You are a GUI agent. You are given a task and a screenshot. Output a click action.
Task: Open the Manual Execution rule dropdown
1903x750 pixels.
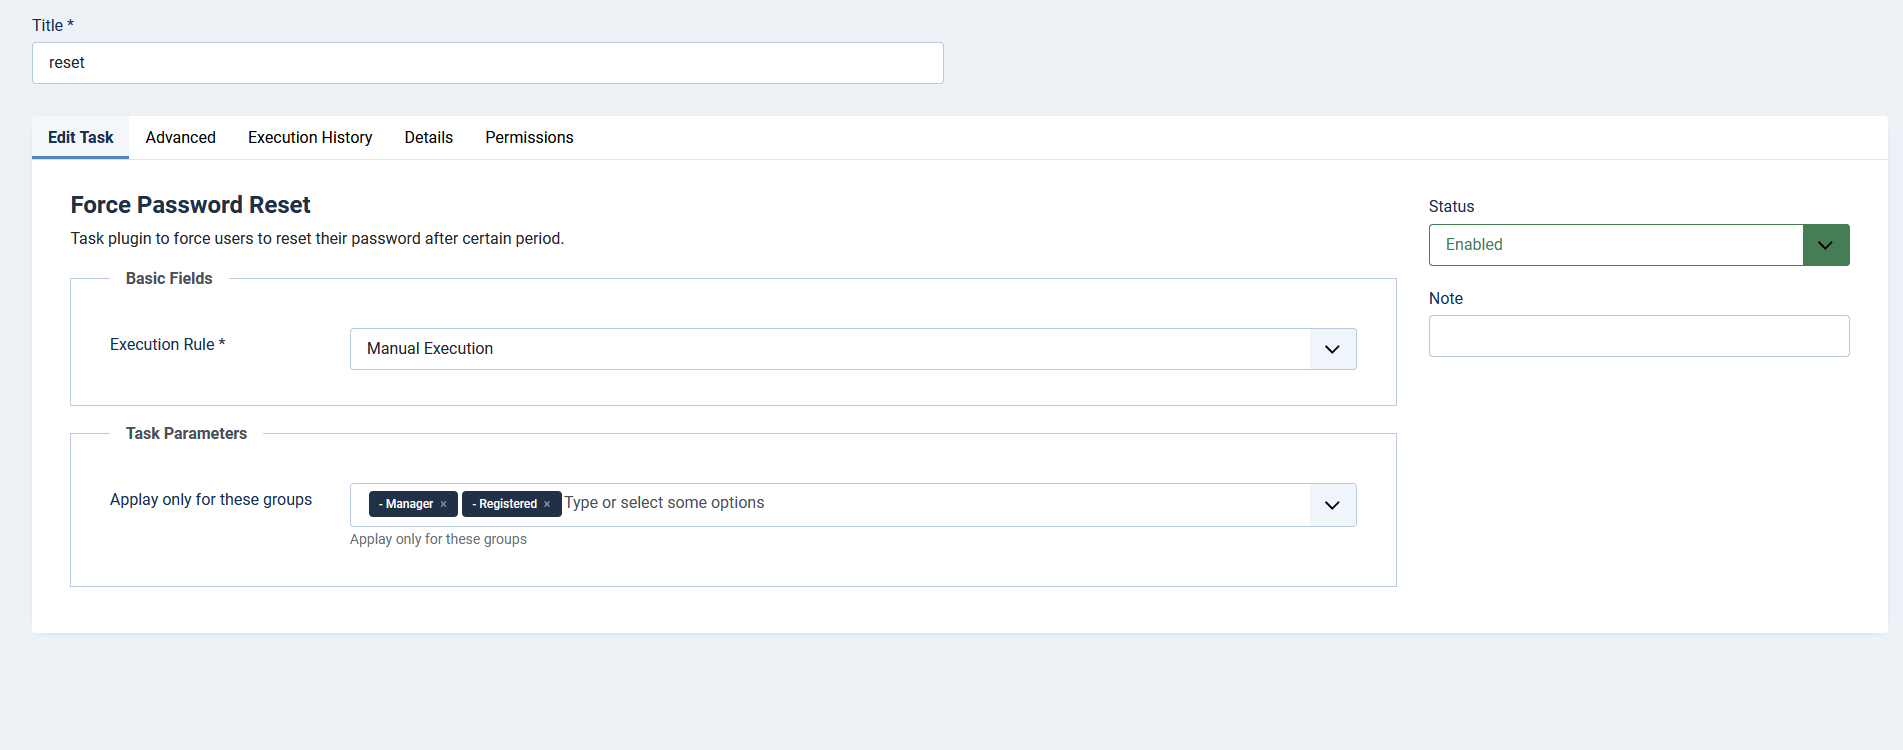[x=830, y=349]
